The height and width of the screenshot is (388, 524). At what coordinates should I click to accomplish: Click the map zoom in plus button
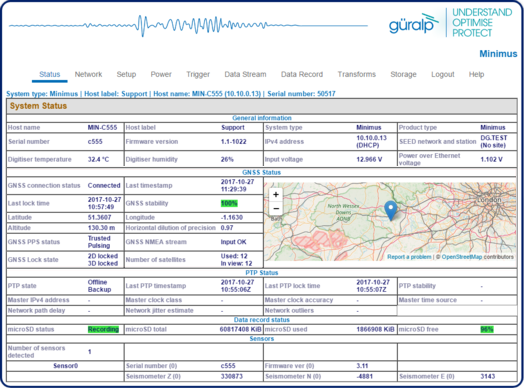tap(276, 195)
